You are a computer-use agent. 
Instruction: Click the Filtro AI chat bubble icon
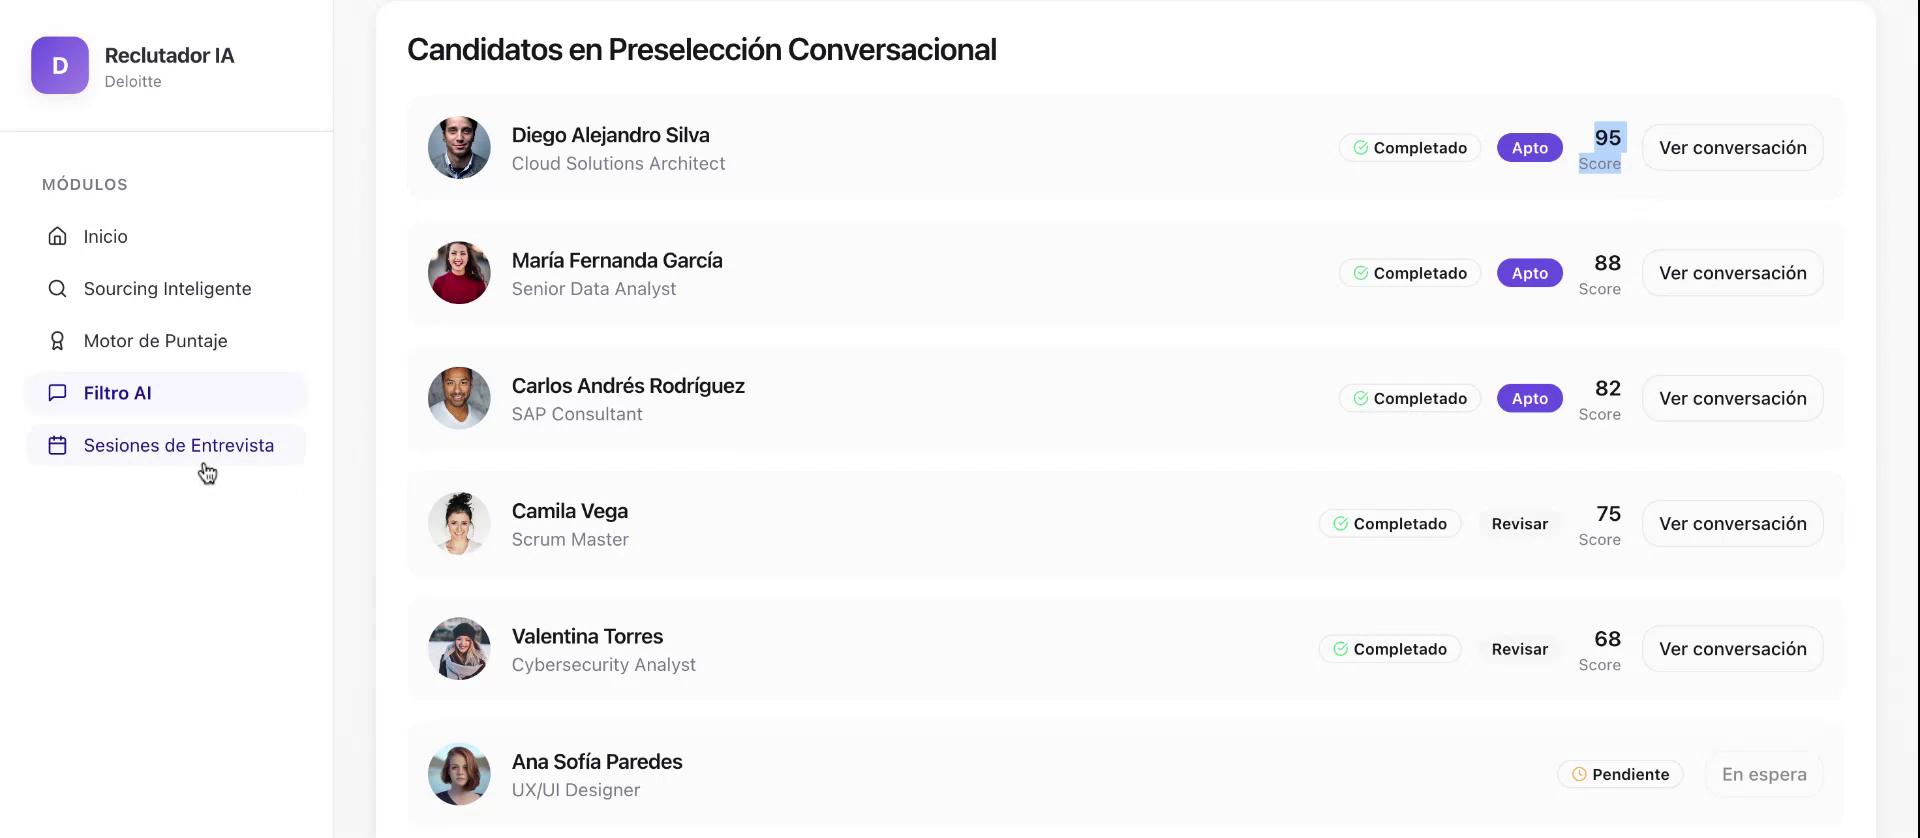coord(58,393)
